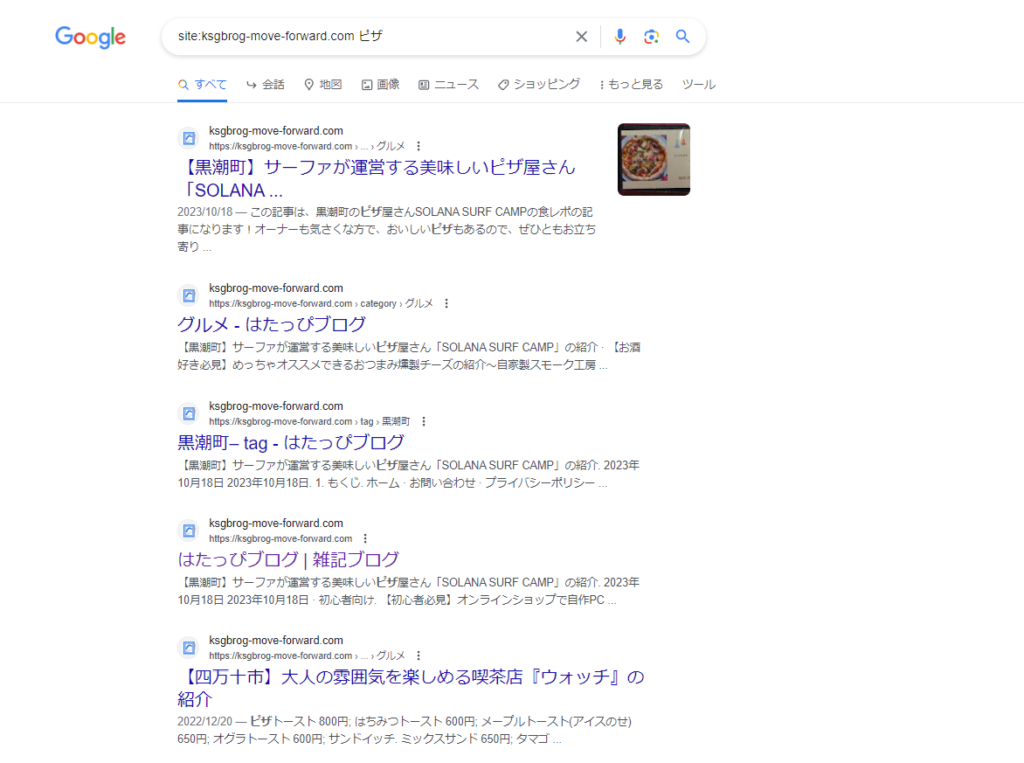
Task: Open three-dot menu for 四万十市 喫茶店 result
Action: (x=419, y=656)
